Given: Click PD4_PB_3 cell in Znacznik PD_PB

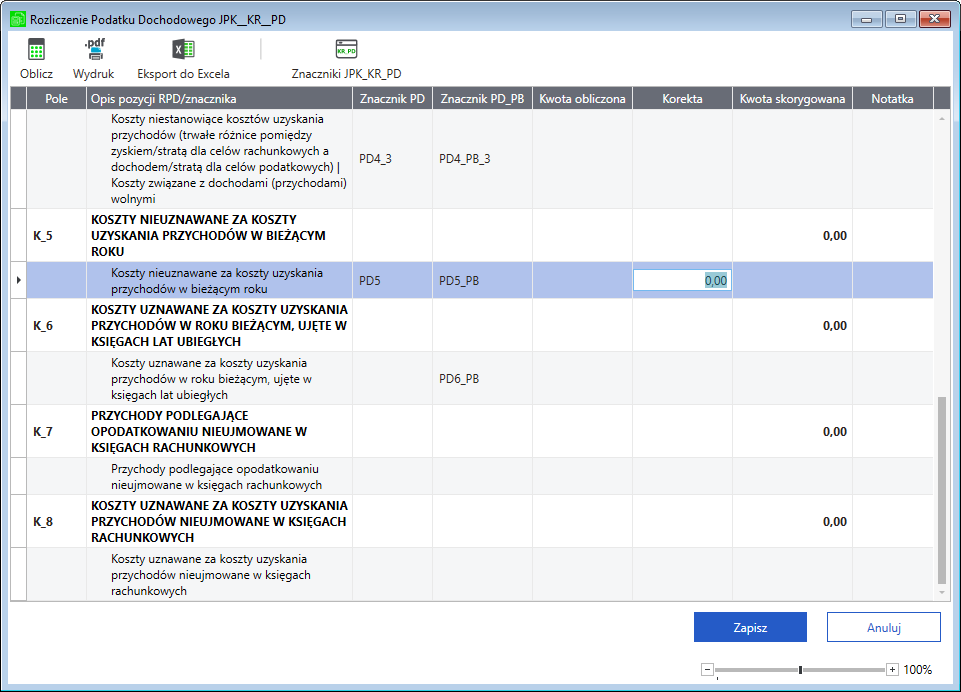Looking at the screenshot, I should [x=465, y=159].
